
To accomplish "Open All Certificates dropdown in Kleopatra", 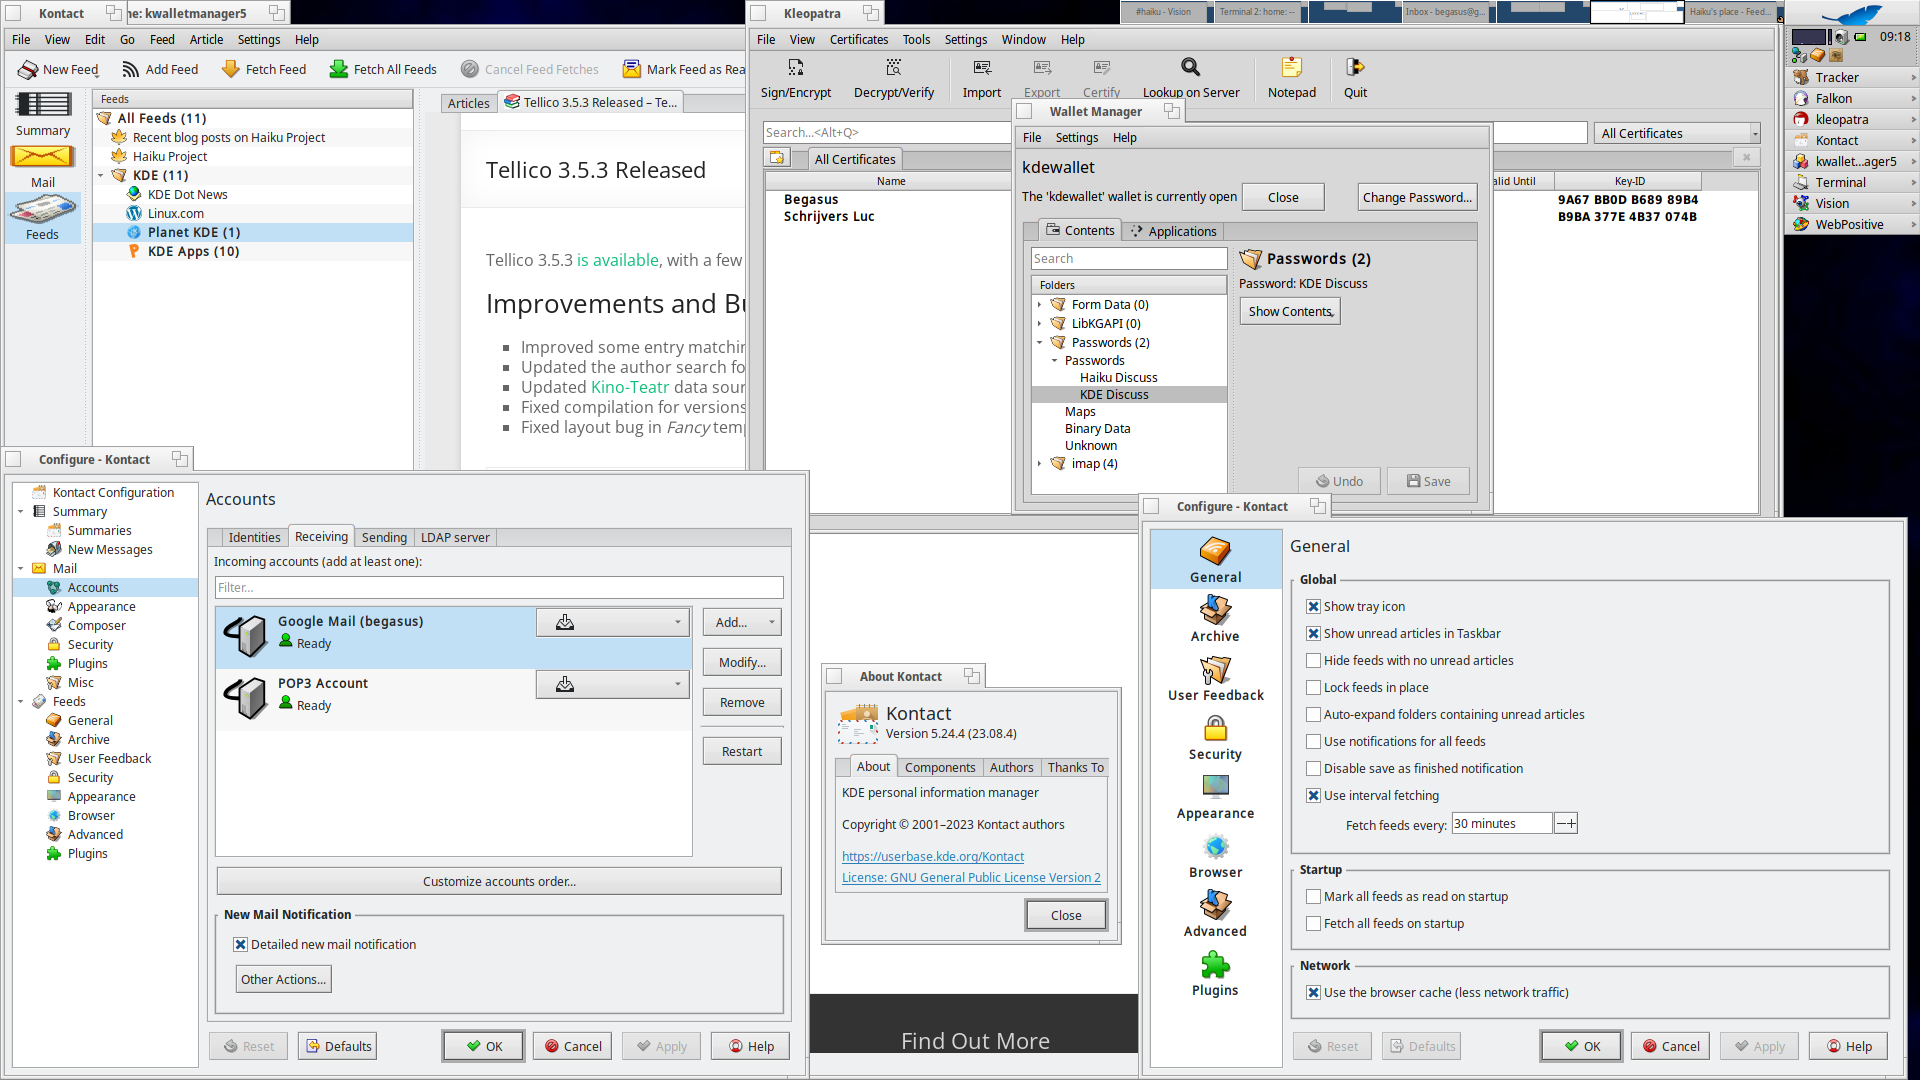I will [x=1677, y=133].
